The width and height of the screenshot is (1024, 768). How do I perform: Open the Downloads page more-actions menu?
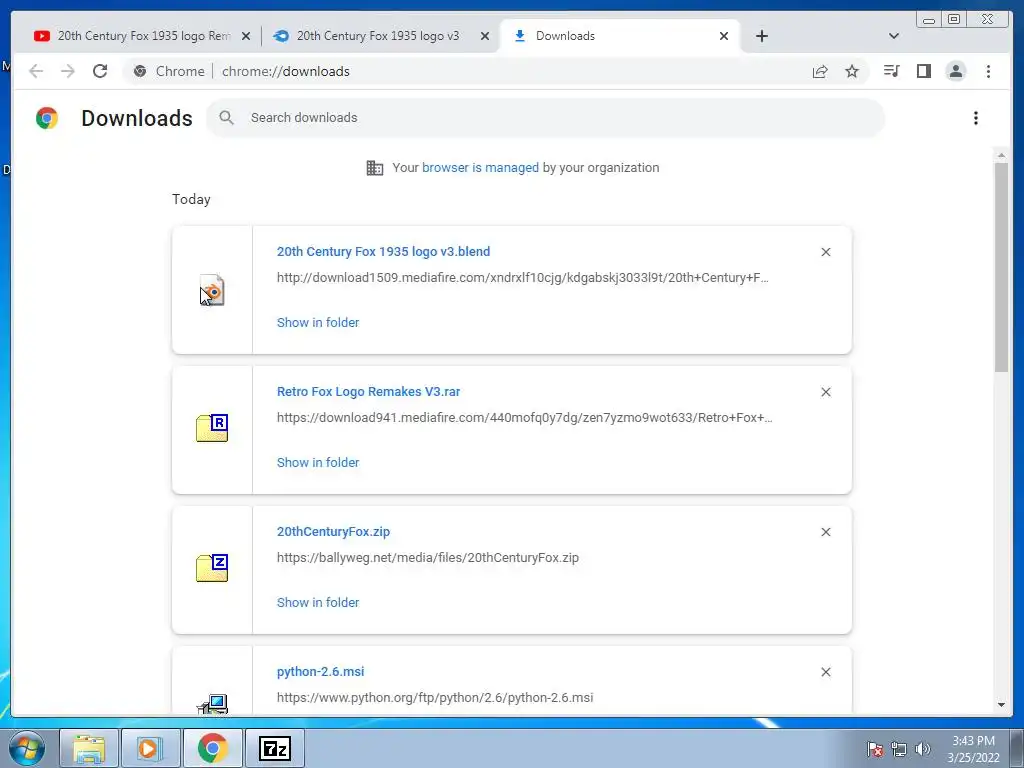point(976,118)
